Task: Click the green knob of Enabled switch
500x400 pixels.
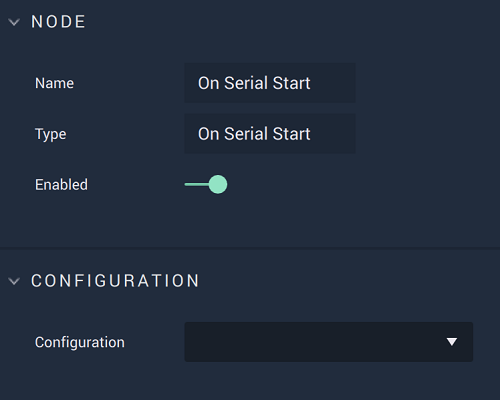Action: pyautogui.click(x=218, y=184)
